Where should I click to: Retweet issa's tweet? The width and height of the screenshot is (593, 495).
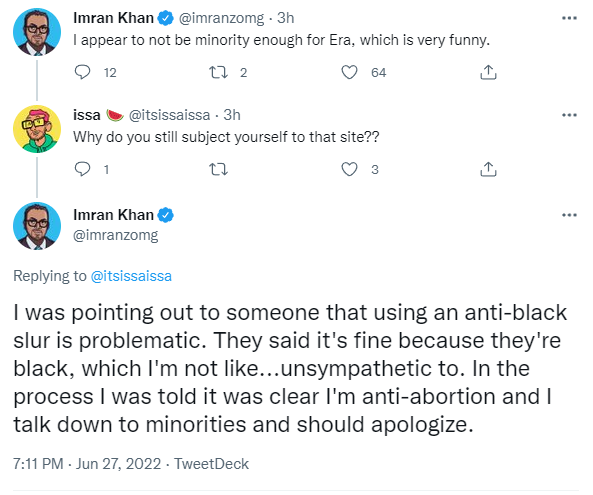tap(219, 169)
